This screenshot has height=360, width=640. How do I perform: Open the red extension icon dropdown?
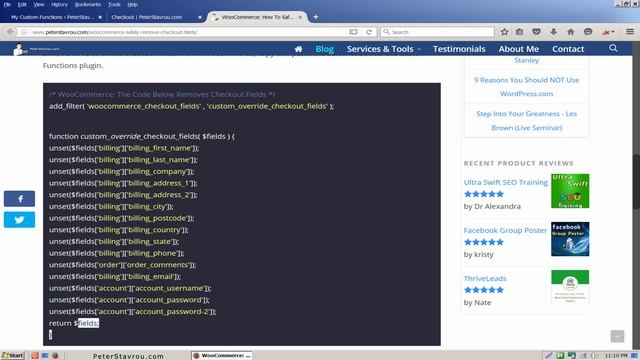(x=608, y=32)
